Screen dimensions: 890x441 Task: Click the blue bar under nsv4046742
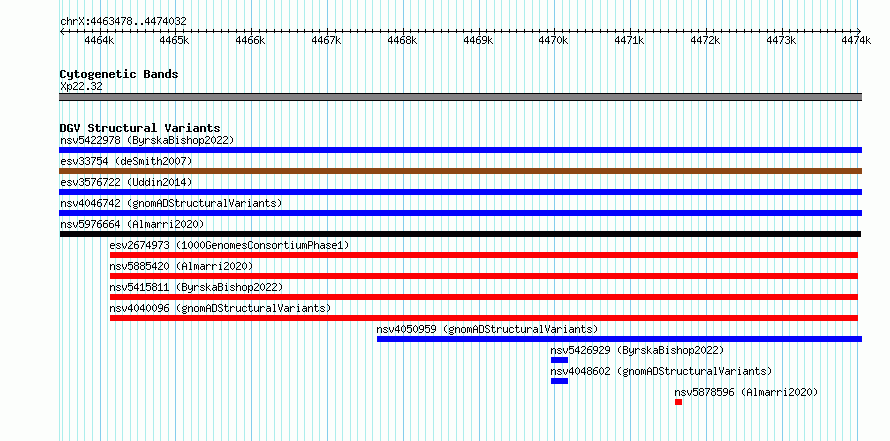point(460,213)
